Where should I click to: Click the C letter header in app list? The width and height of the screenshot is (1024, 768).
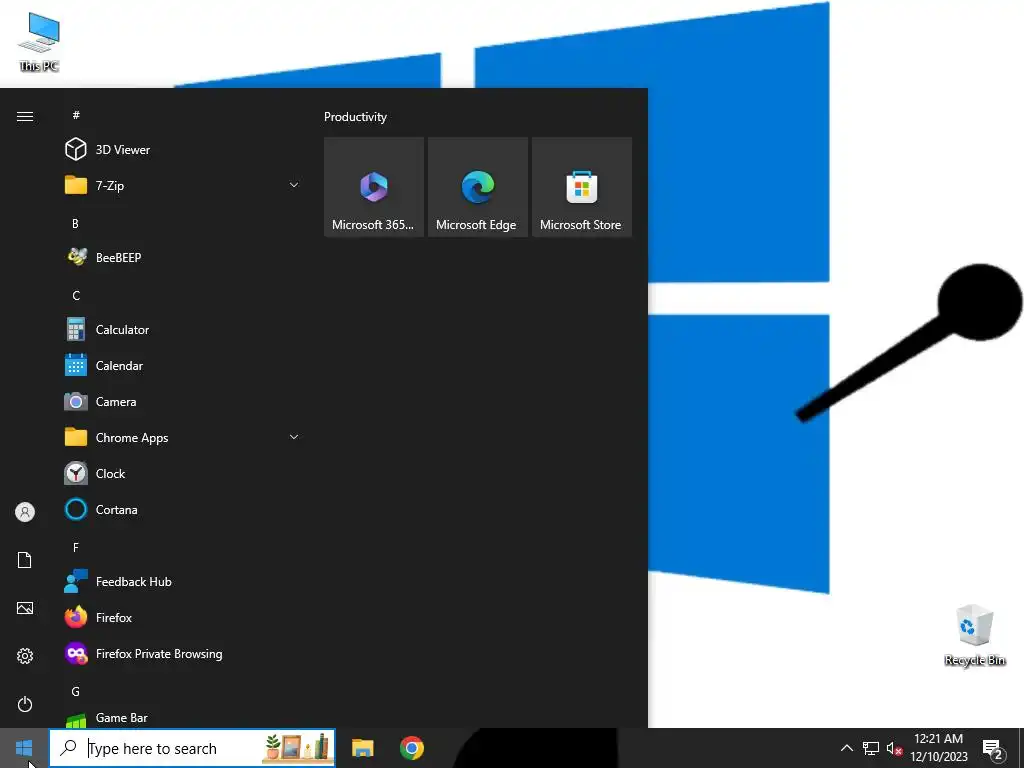point(76,296)
